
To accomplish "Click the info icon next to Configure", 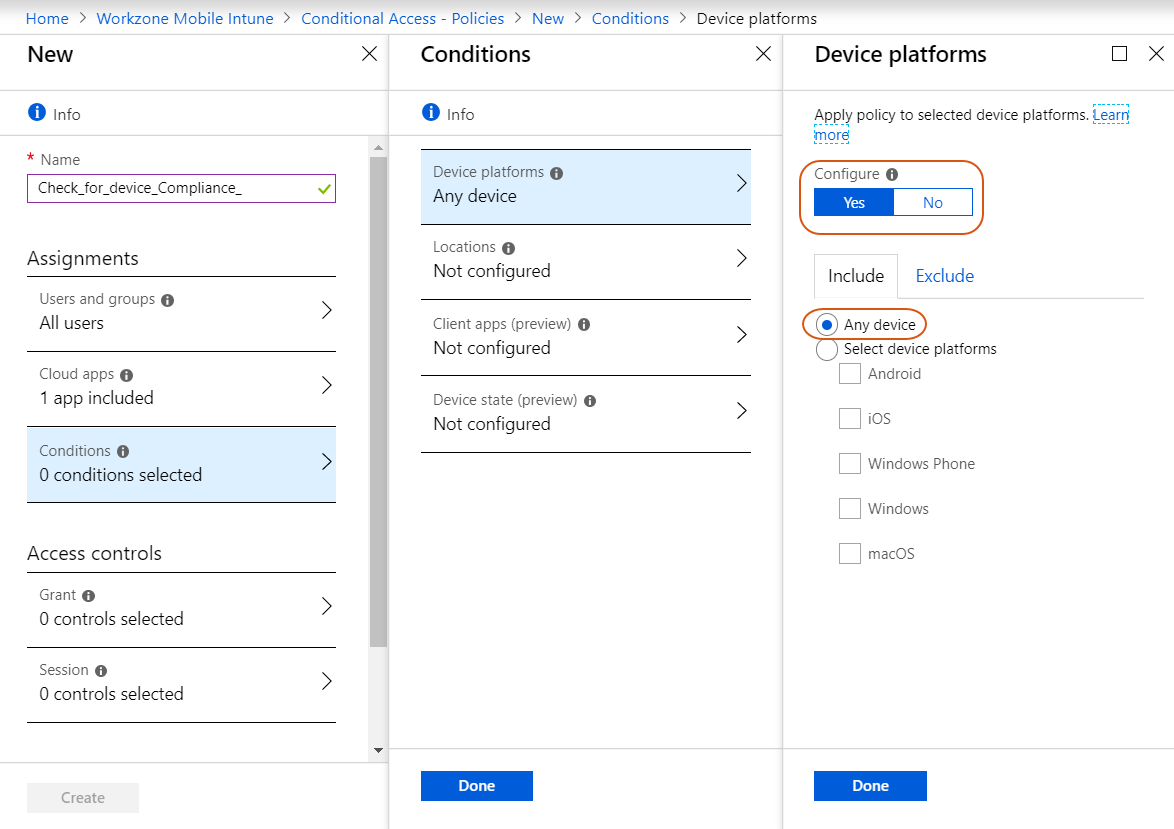I will pyautogui.click(x=892, y=174).
